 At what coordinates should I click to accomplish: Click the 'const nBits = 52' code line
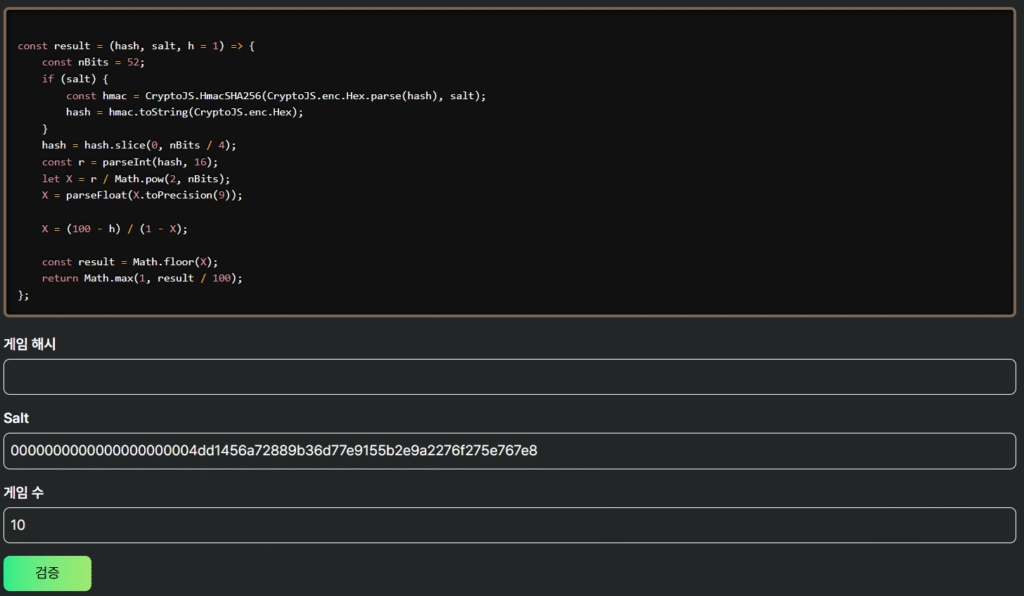pos(93,62)
